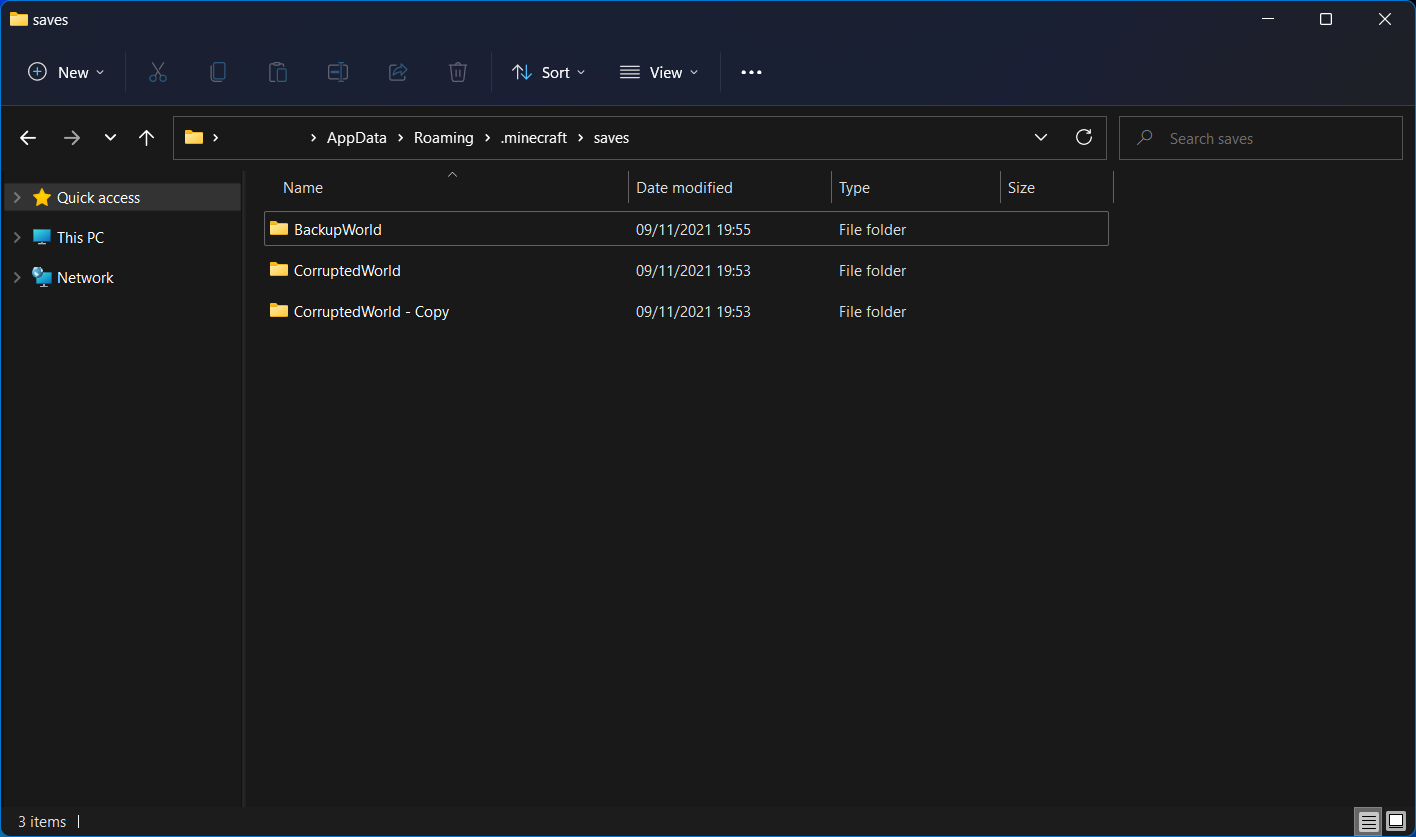The width and height of the screenshot is (1416, 837).
Task: Navigate to .minecraft in address bar
Action: click(x=534, y=138)
